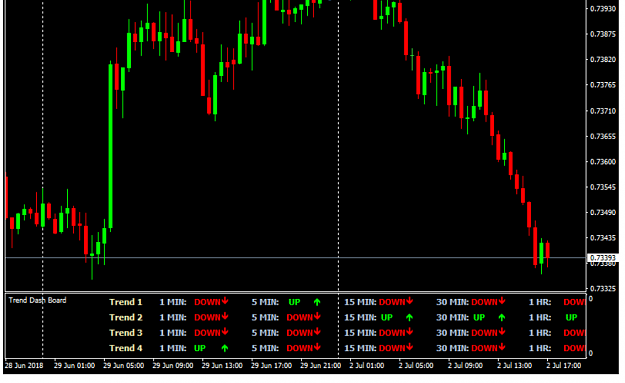This screenshot has height=383, width=625.
Task: Click the '29 Jun 21:00' time axis label
Action: point(320,365)
